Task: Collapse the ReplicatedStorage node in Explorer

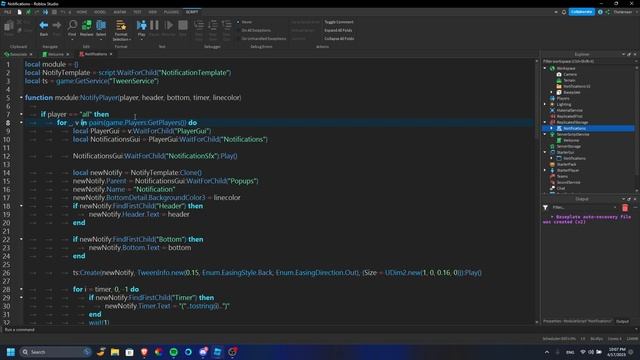Action: tap(545, 122)
